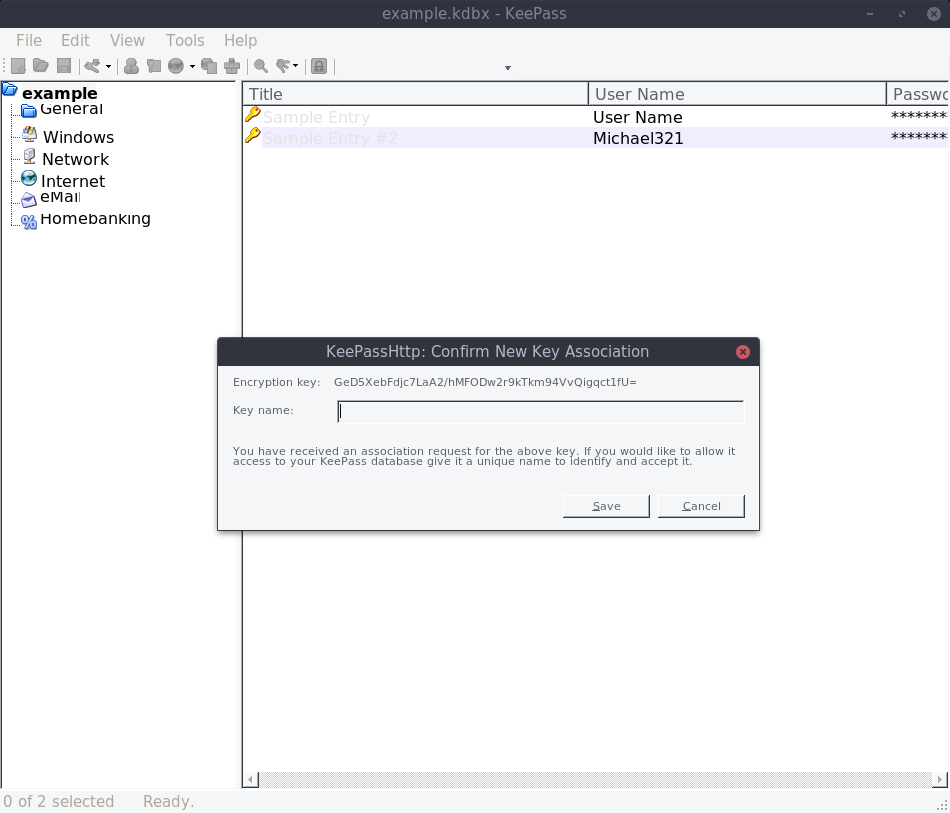Image resolution: width=950 pixels, height=813 pixels.
Task: Select the Network group
Action: (x=76, y=159)
